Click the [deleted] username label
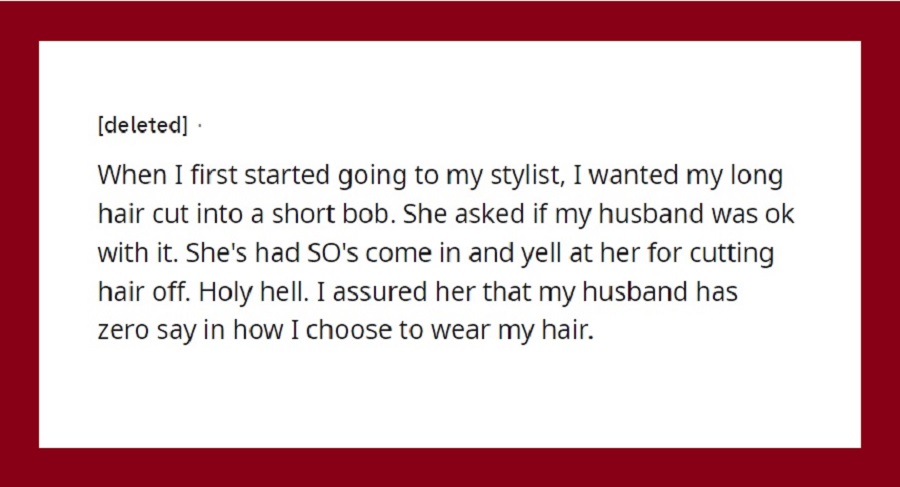 (142, 125)
